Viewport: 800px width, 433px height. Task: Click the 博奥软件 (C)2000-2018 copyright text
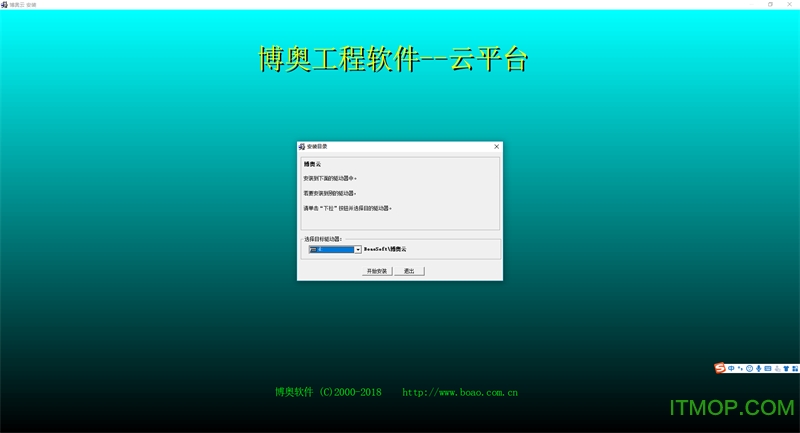(328, 392)
